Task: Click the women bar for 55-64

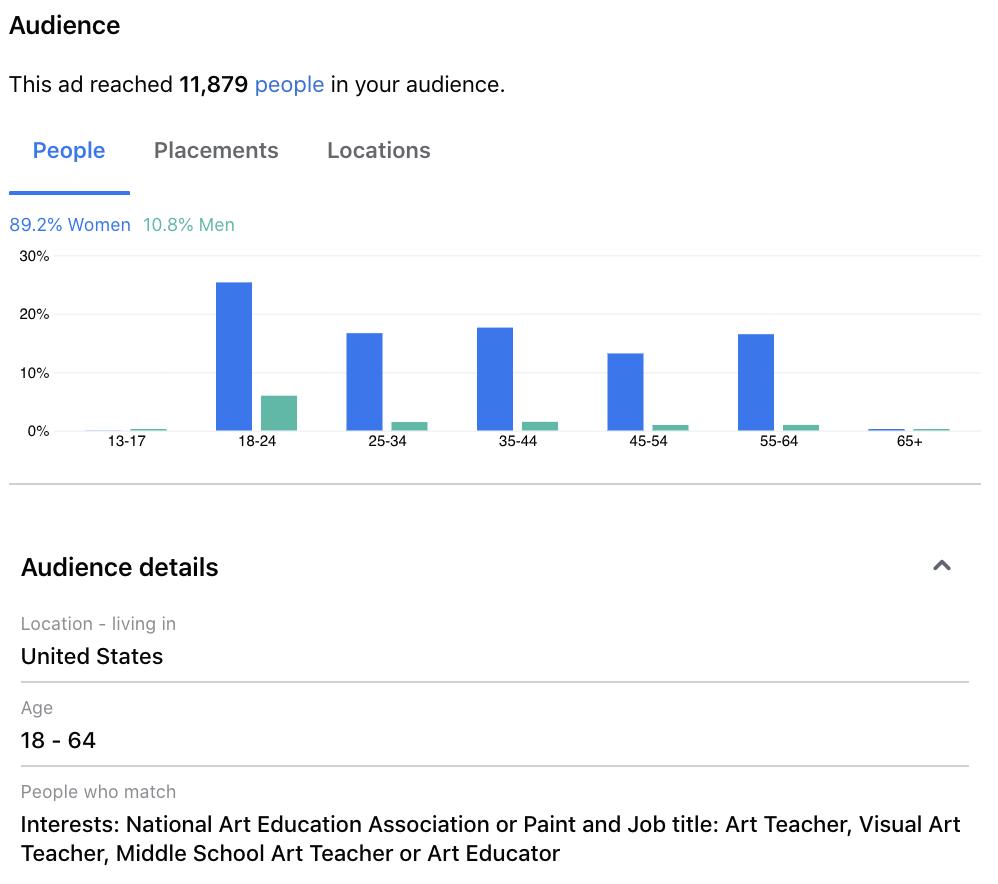Action: point(756,382)
